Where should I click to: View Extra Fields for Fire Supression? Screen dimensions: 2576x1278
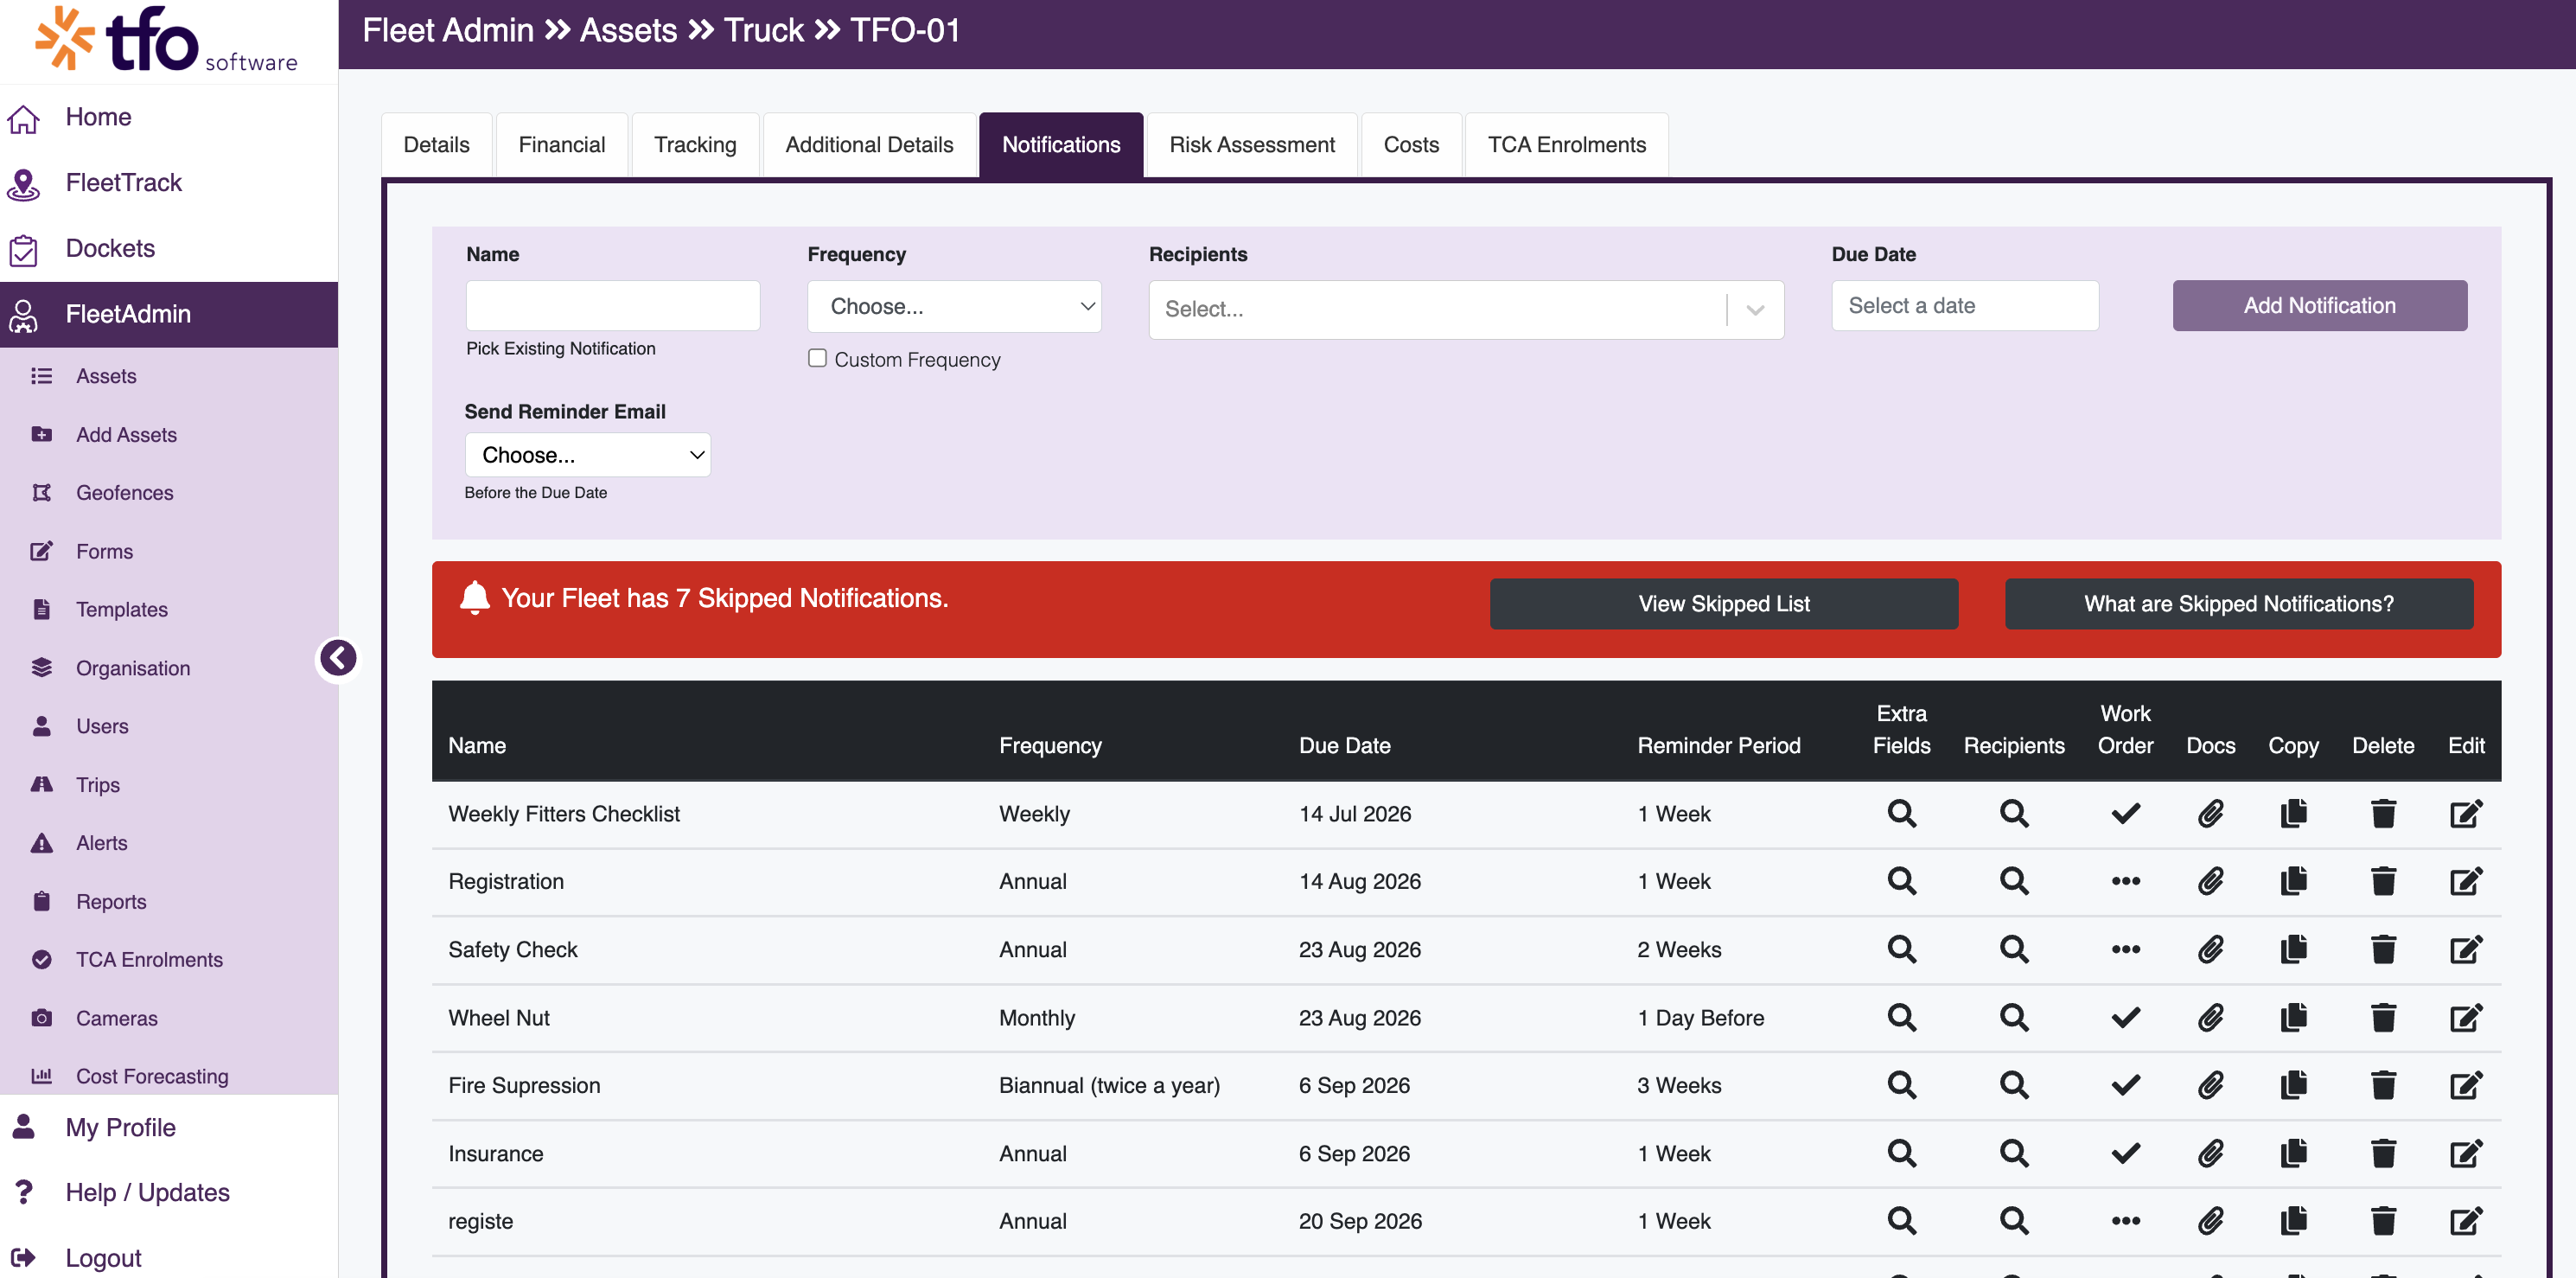pyautogui.click(x=1901, y=1085)
